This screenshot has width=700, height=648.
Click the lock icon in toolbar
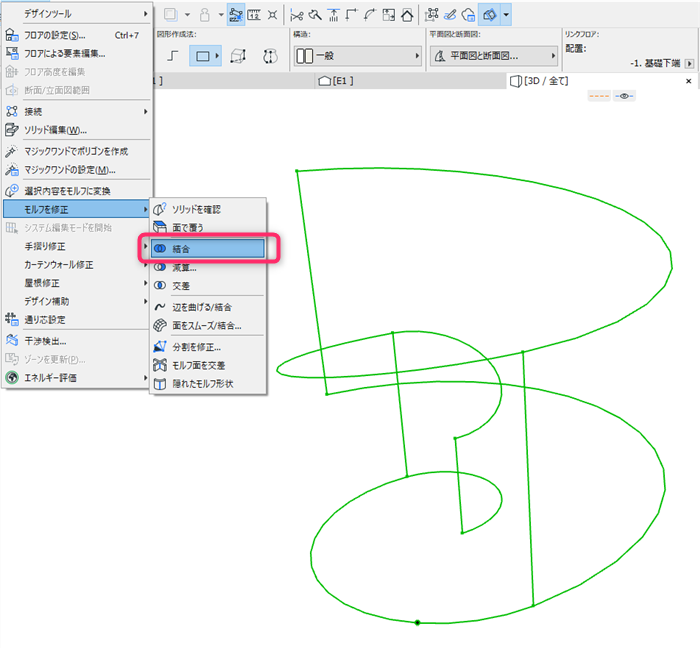pos(205,15)
